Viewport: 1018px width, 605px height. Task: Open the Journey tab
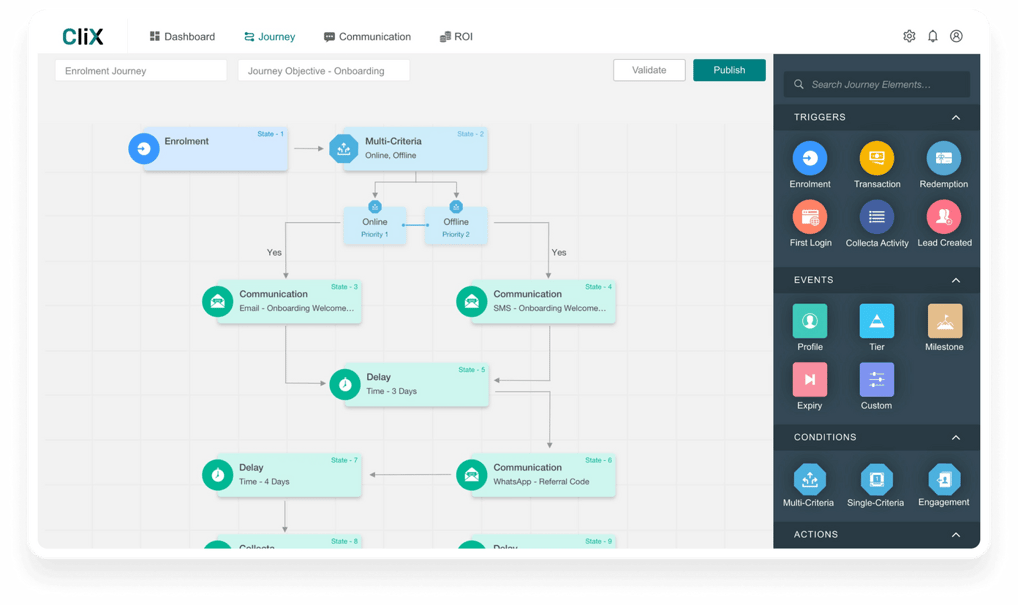point(269,36)
